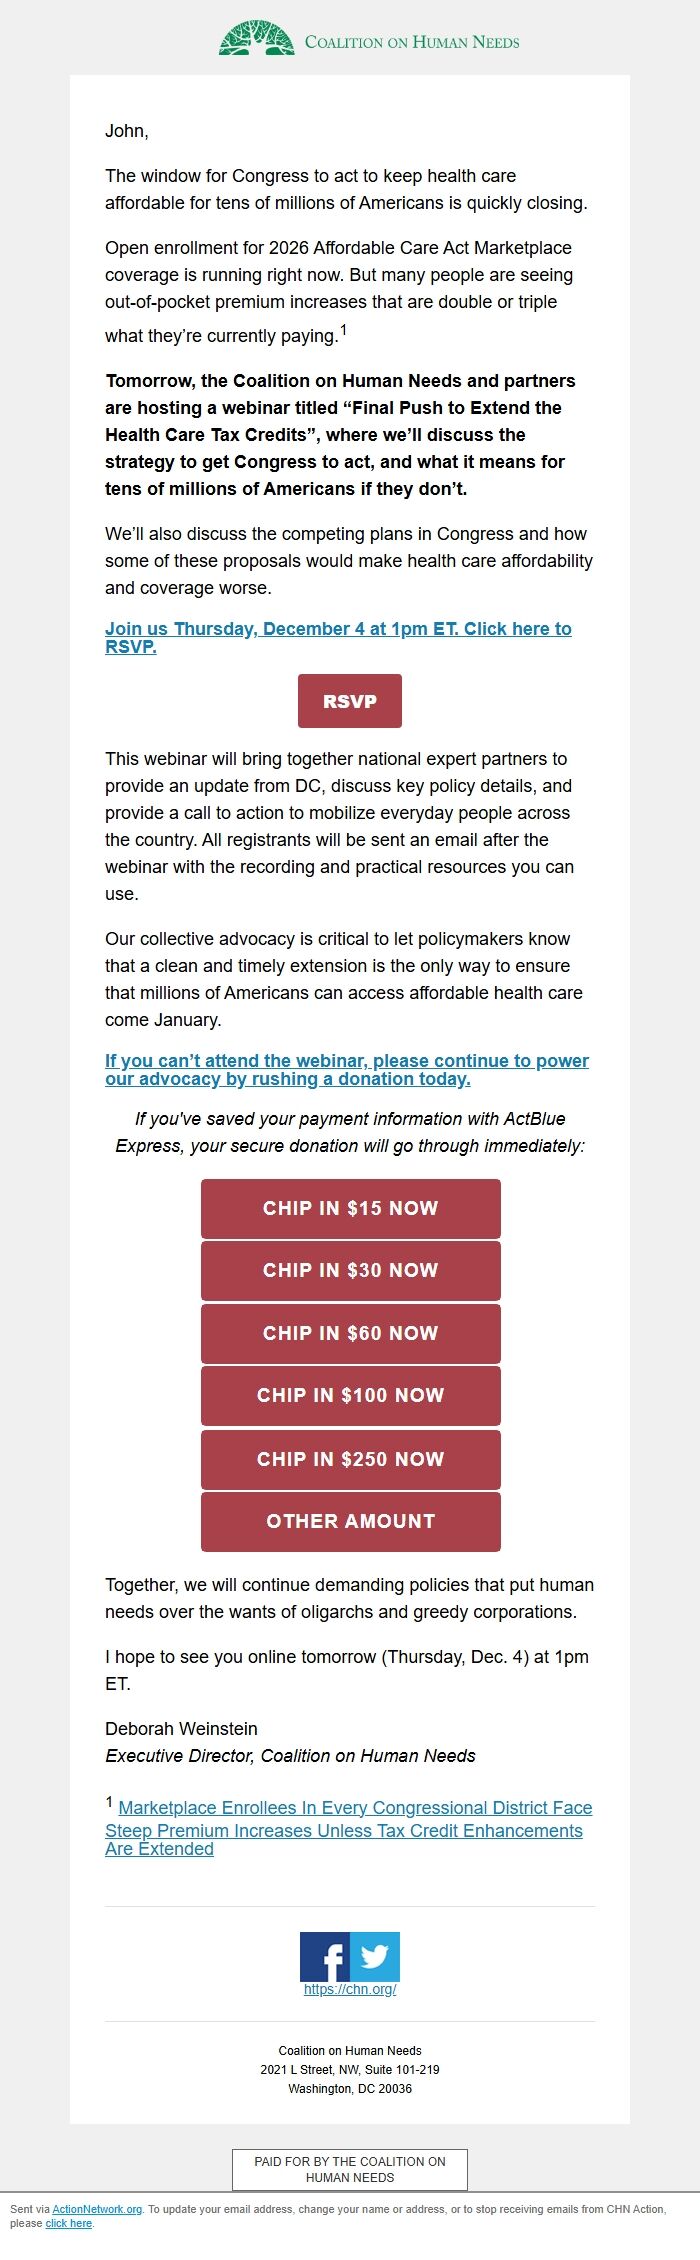Click the Coalition on Human Needs tree logo

click(256, 41)
